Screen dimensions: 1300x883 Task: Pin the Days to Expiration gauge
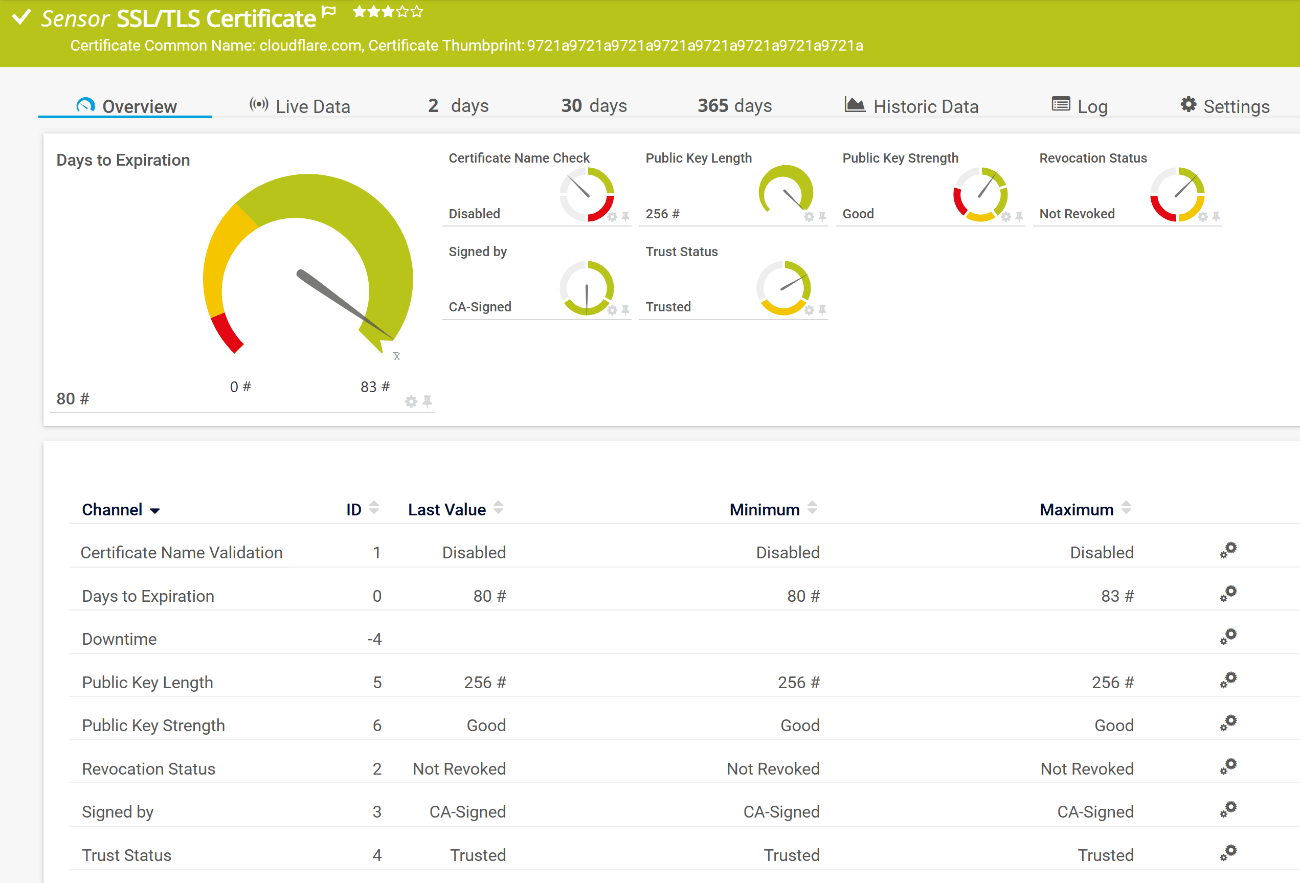pyautogui.click(x=427, y=401)
